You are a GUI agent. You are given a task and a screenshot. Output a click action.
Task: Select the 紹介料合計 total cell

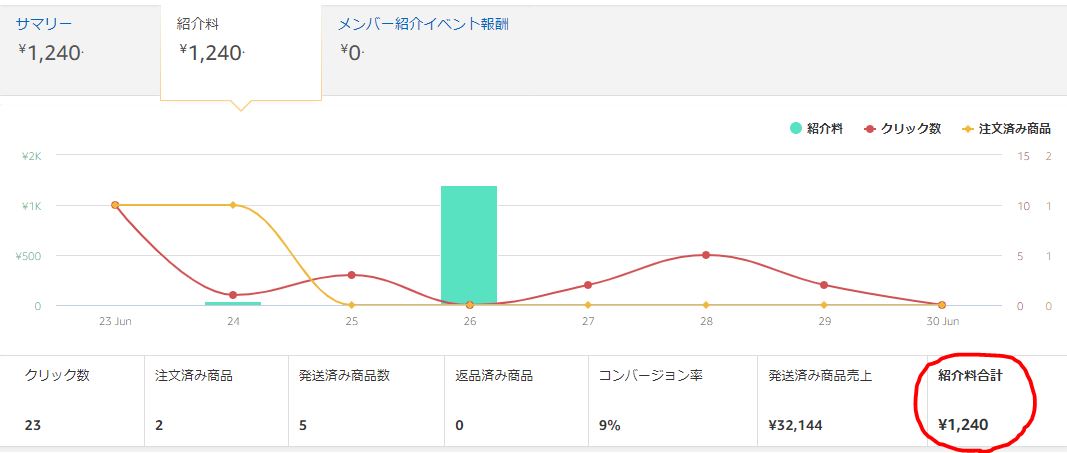(x=977, y=400)
